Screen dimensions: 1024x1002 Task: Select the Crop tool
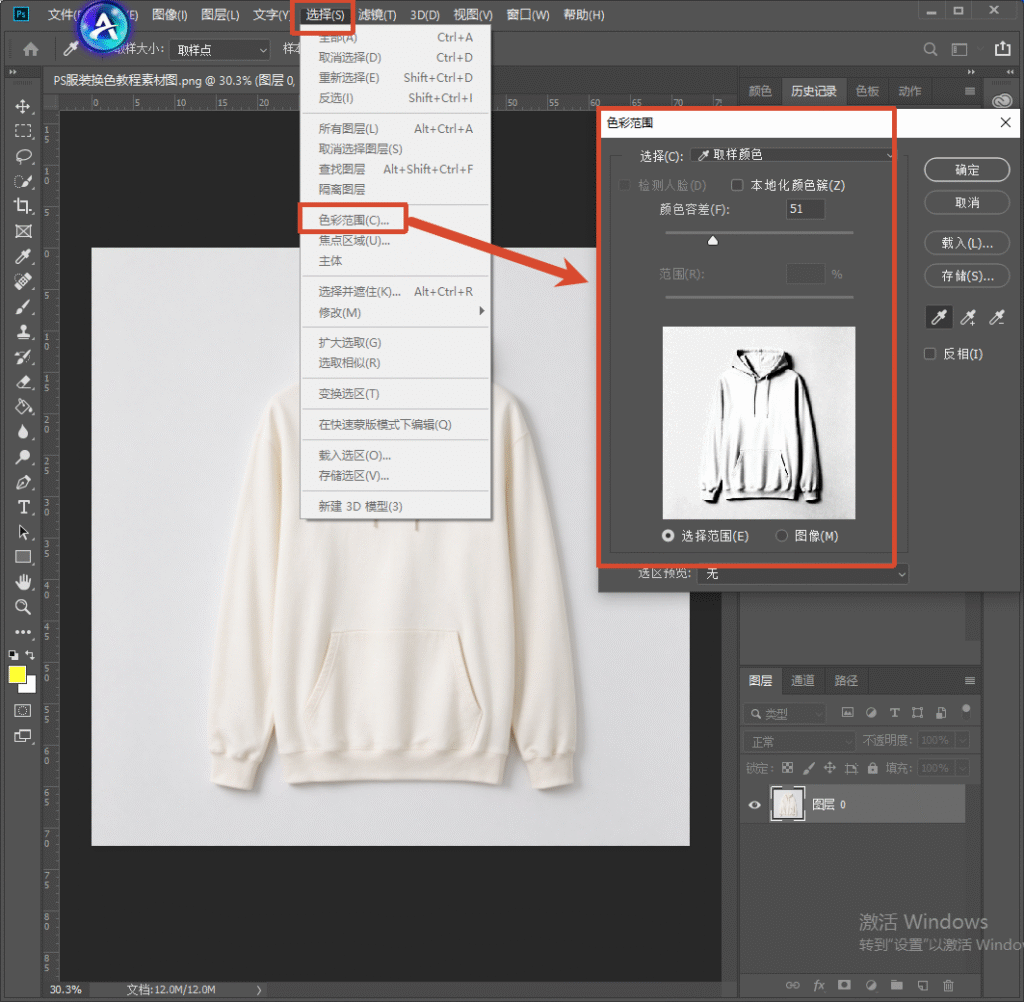[x=23, y=206]
